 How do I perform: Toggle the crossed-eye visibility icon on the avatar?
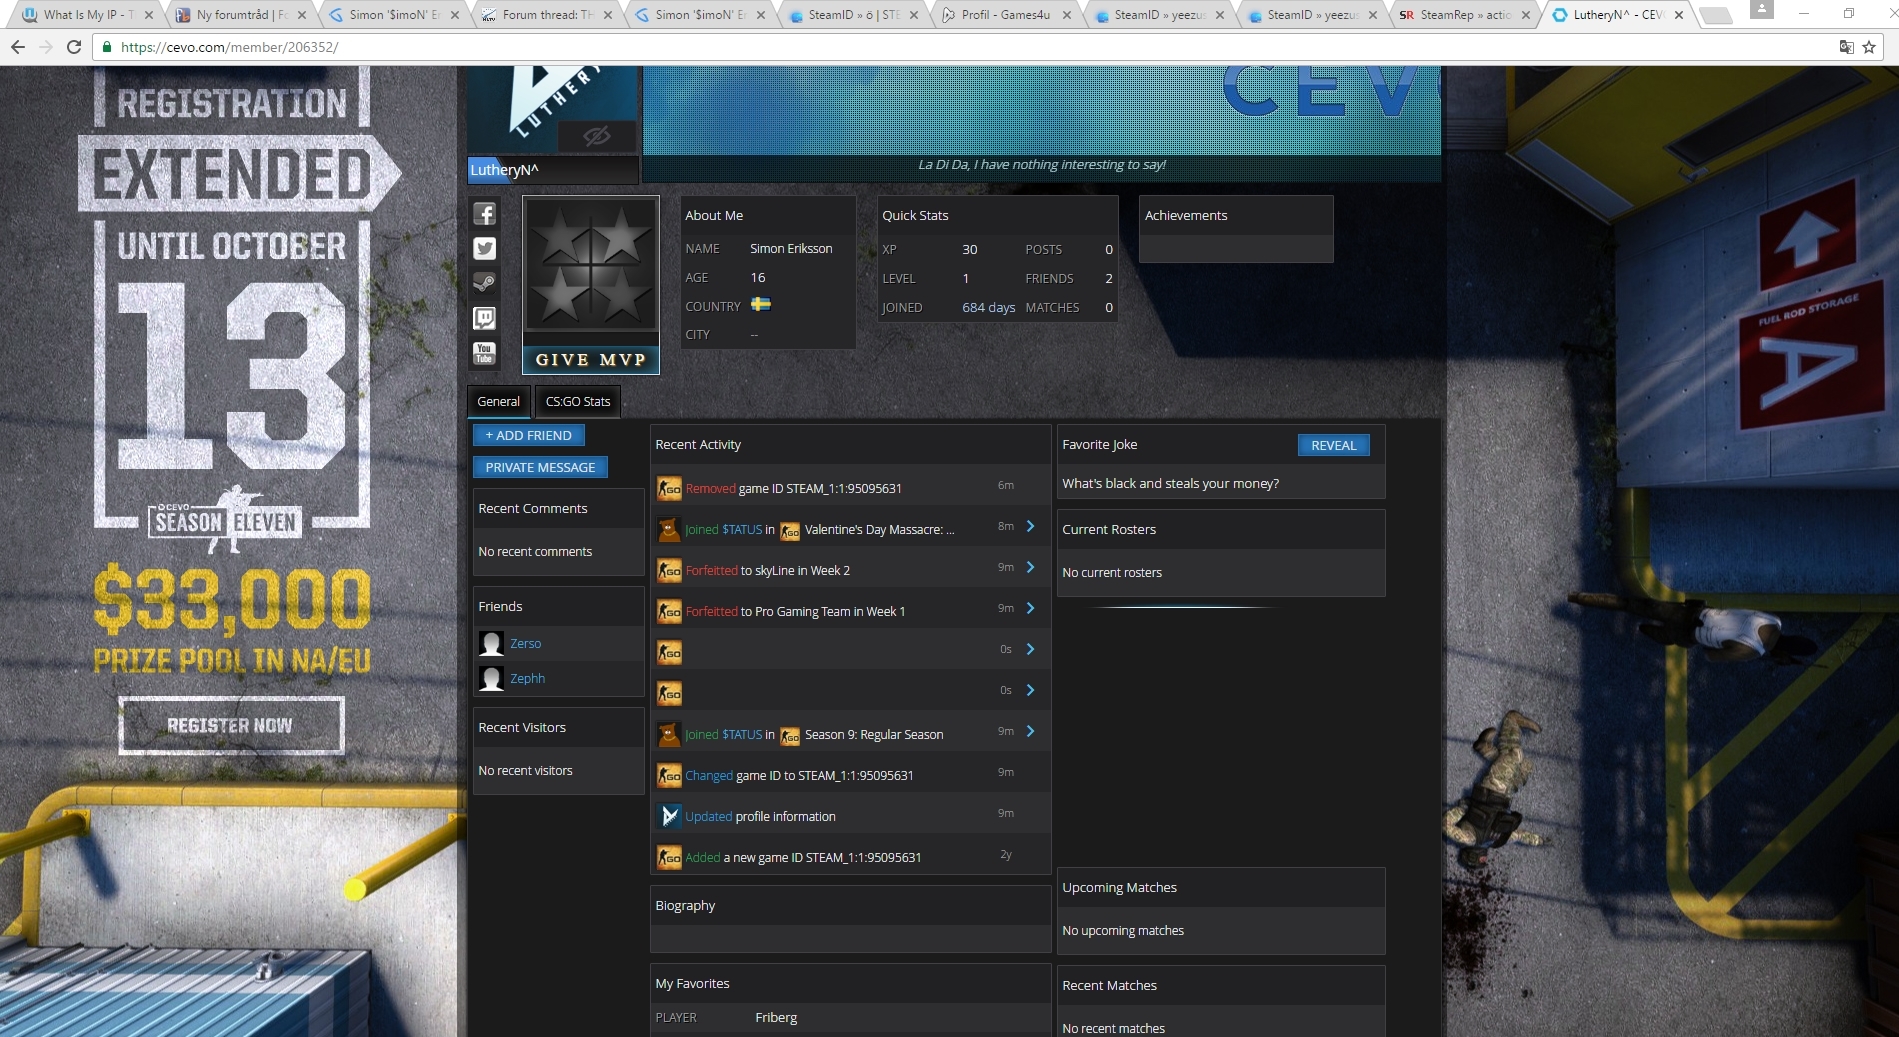[597, 136]
